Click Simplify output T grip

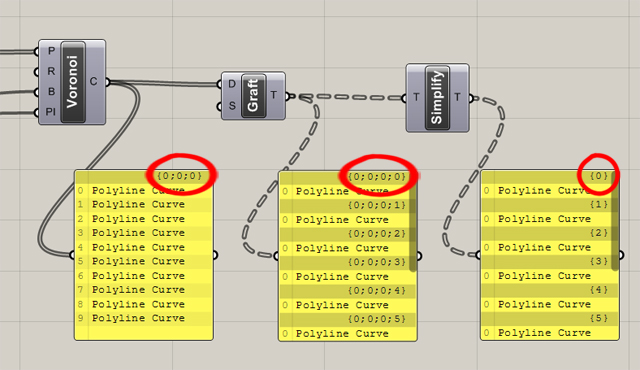(471, 98)
